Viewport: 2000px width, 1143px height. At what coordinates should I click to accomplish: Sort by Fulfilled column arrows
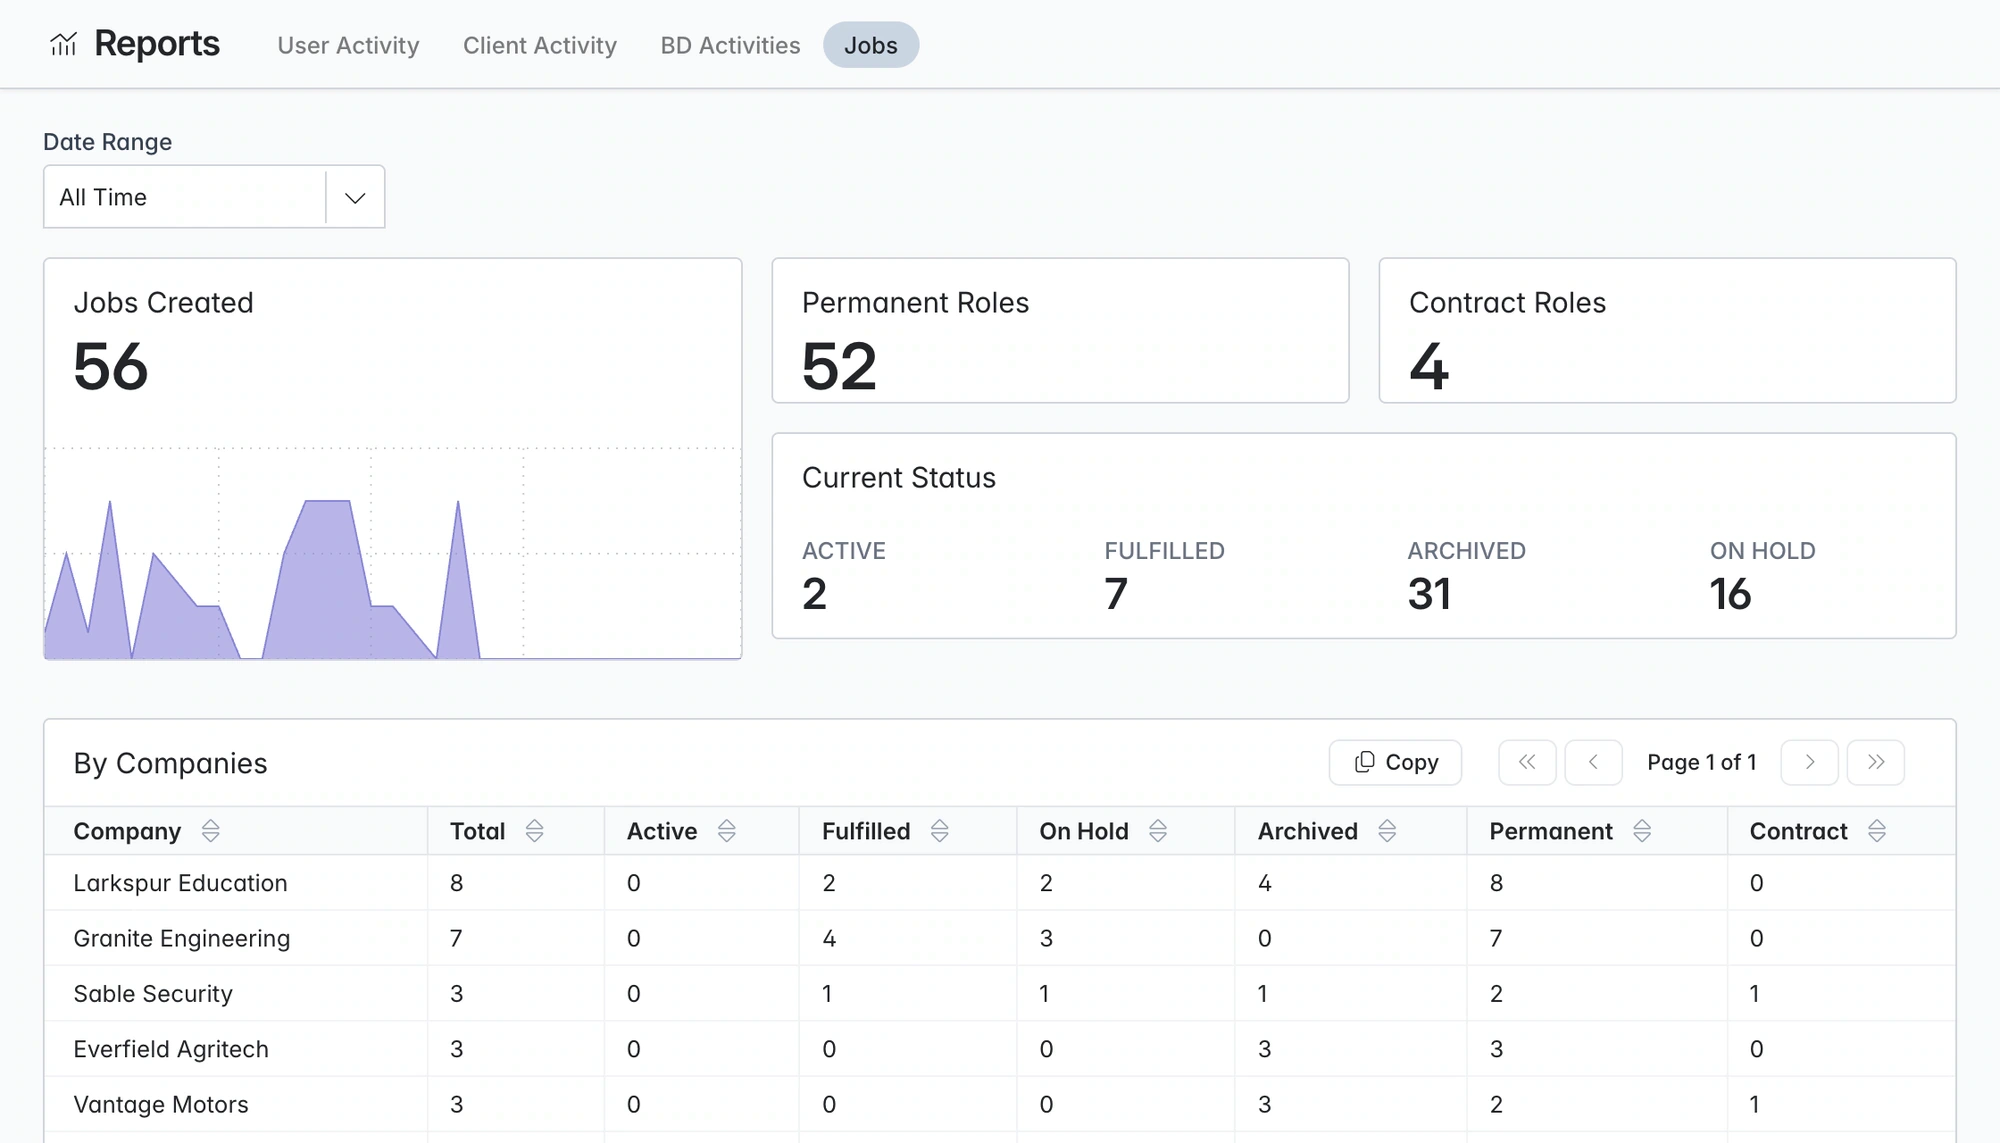939,831
